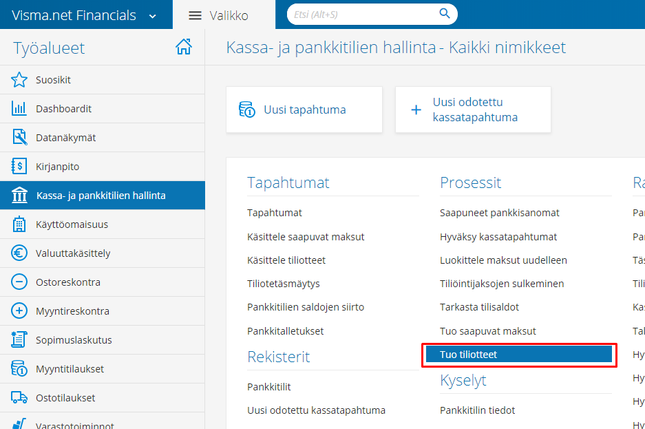Viewport: 645px width, 429px height.
Task: Click the Dashboardit chart icon
Action: 18,108
